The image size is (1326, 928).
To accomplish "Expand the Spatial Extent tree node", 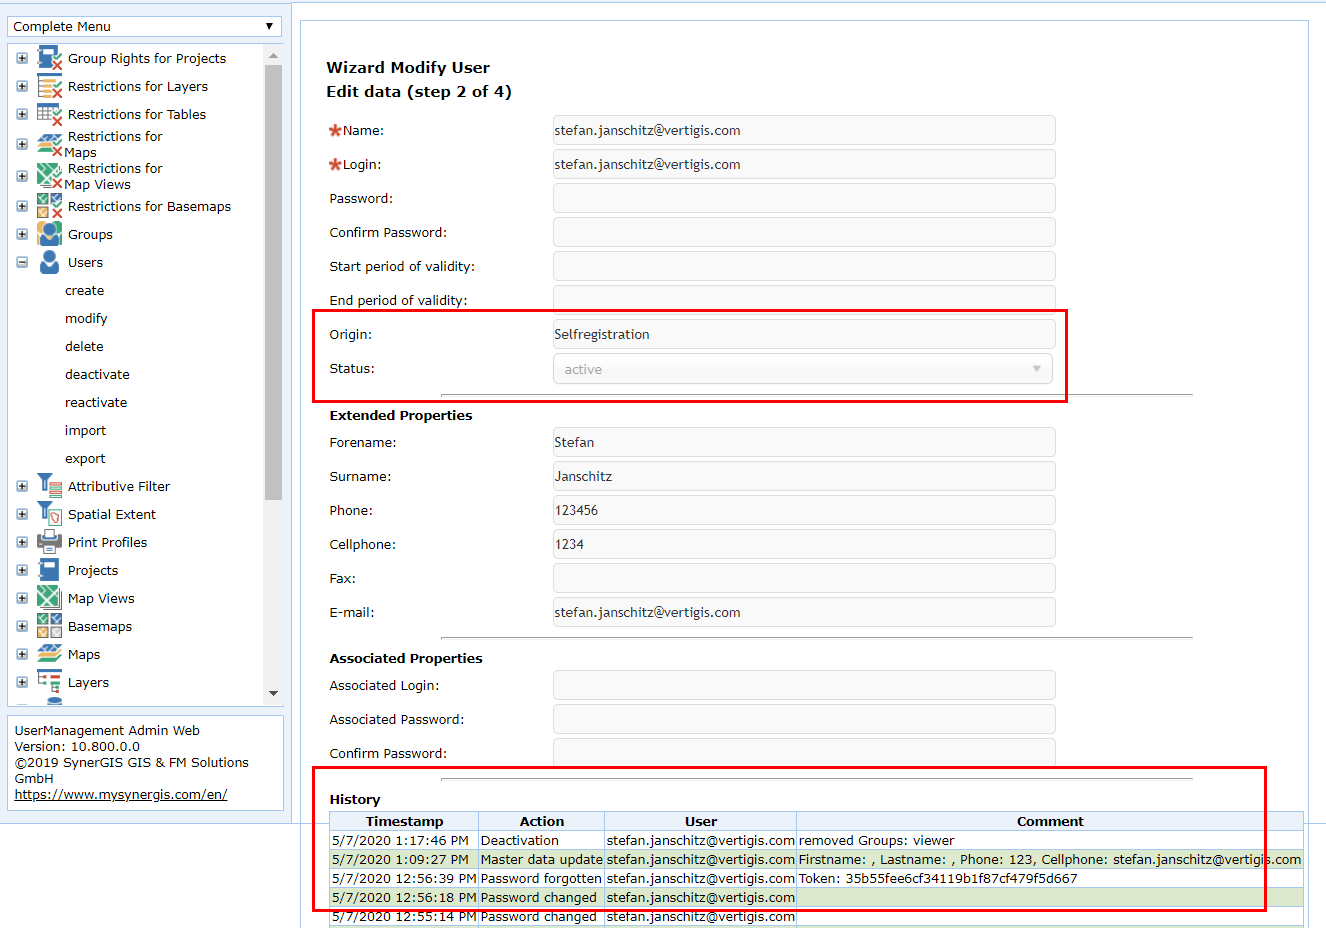I will [x=22, y=515].
